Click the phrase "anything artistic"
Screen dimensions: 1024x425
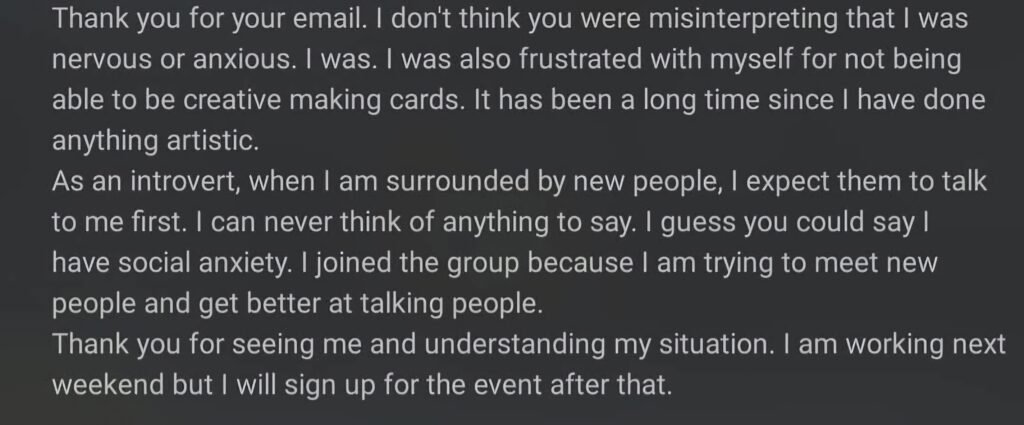(x=155, y=141)
